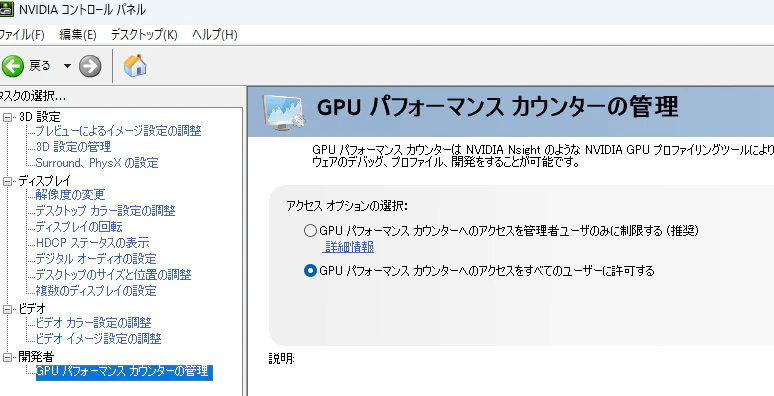Click the monitor icon in page header

(x=284, y=112)
